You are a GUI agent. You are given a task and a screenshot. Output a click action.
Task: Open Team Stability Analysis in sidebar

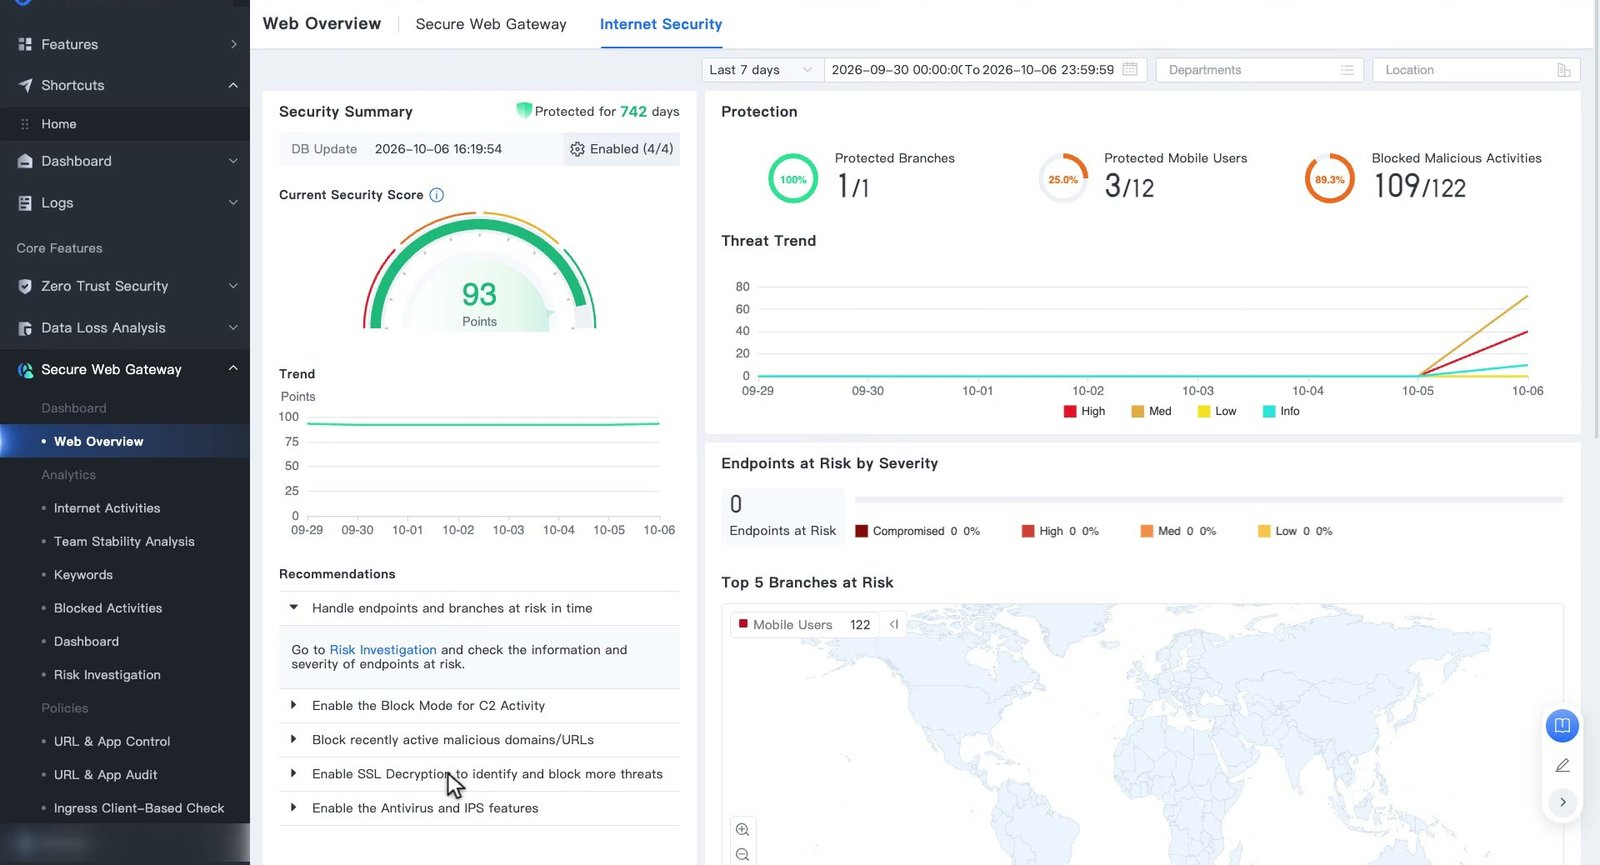click(124, 542)
